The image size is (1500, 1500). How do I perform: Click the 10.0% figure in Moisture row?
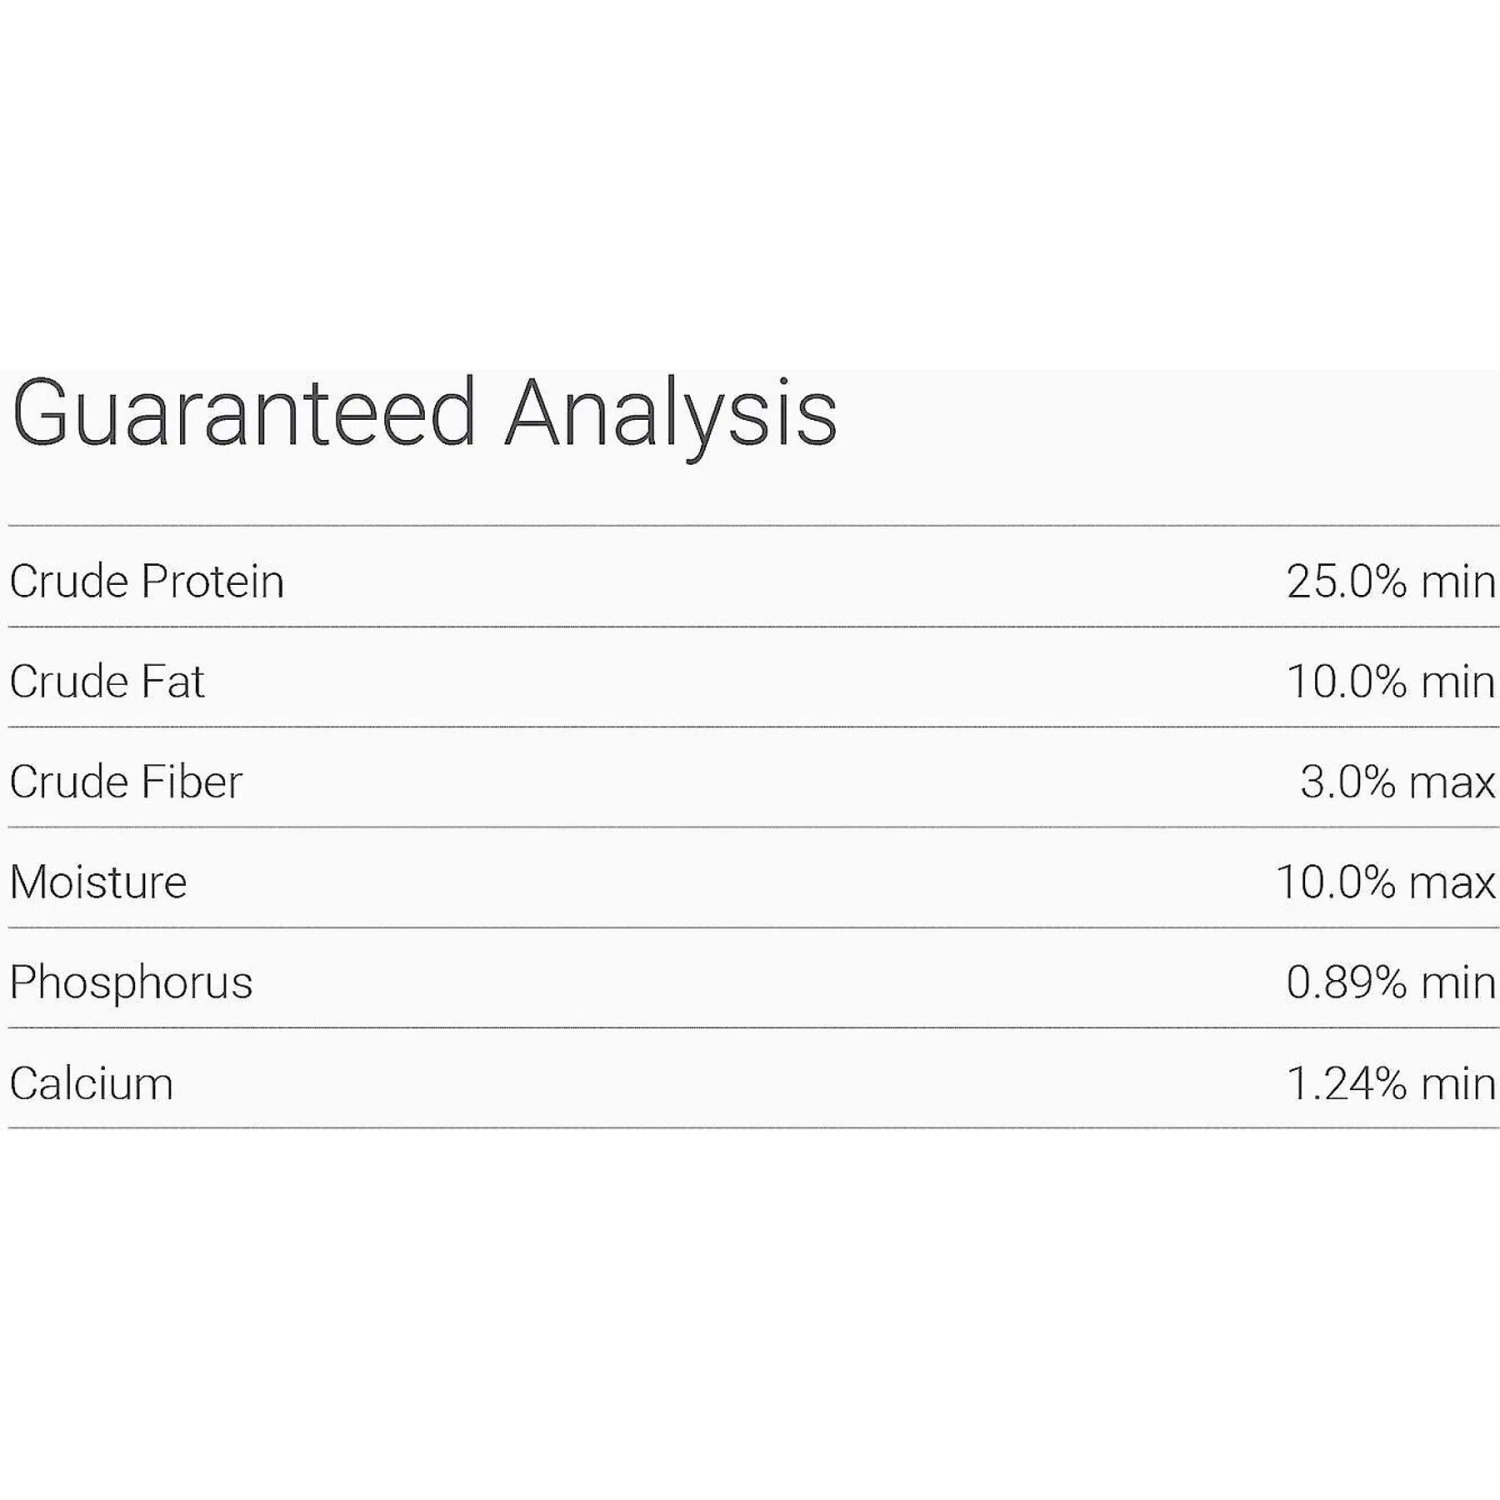pos(1335,882)
